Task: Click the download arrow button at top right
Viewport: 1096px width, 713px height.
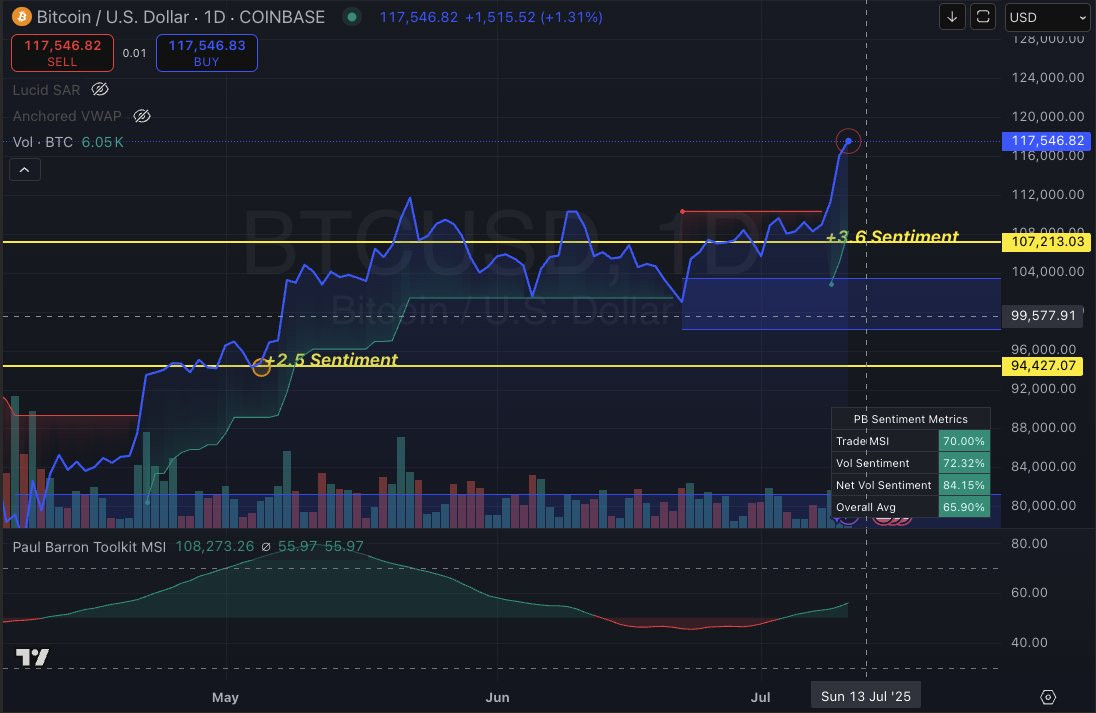Action: 952,17
